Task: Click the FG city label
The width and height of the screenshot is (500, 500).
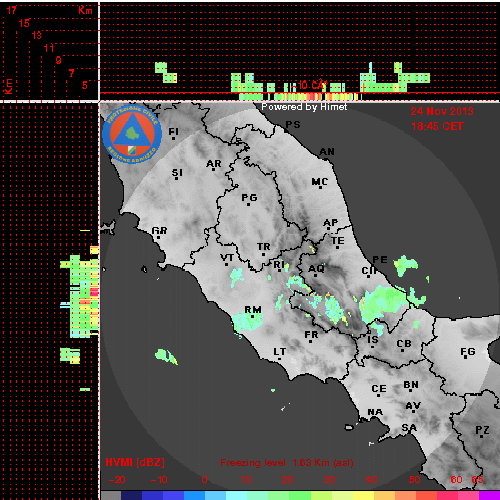Action: click(x=468, y=351)
